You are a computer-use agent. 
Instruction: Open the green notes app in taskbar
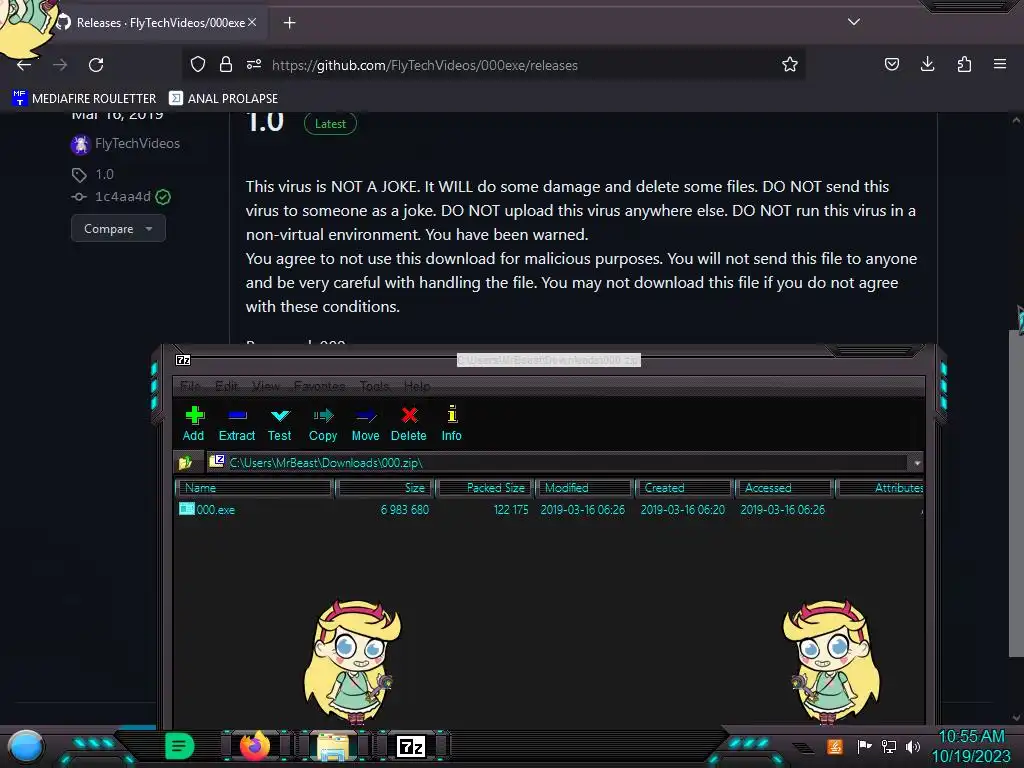click(x=180, y=746)
